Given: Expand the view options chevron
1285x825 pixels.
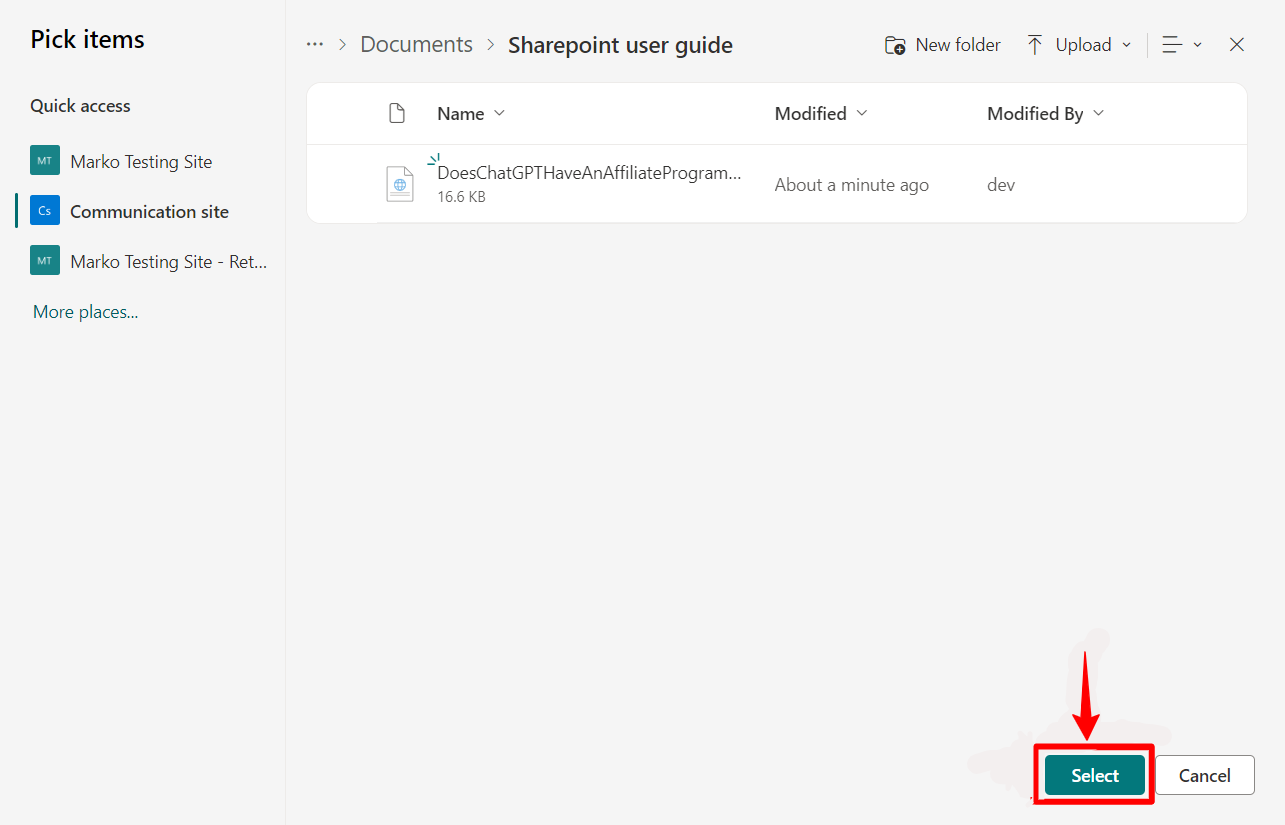Looking at the screenshot, I should tap(1197, 45).
